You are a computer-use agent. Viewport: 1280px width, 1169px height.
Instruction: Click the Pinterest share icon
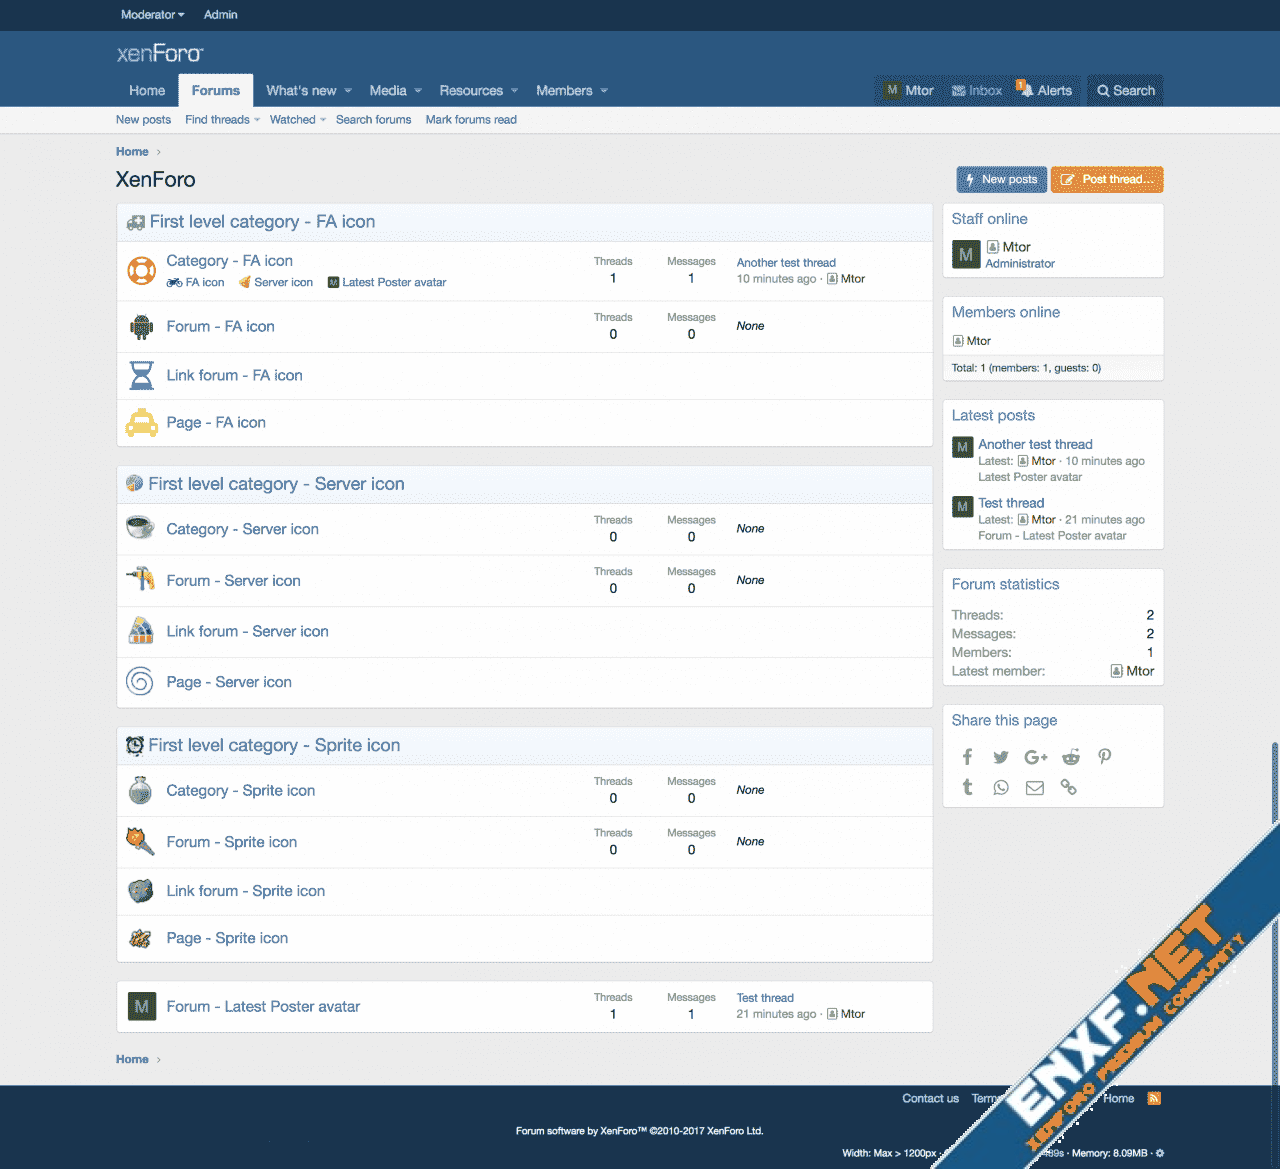[1105, 757]
